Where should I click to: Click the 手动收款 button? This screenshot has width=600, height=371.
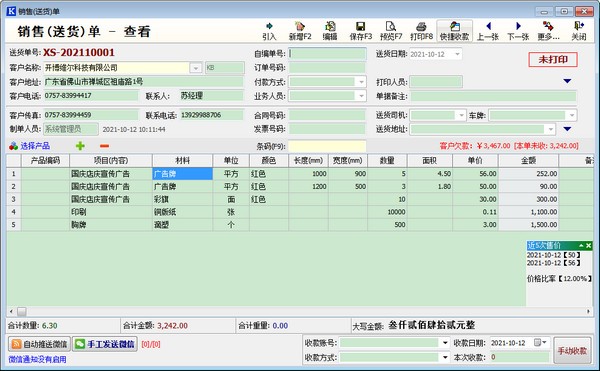click(x=572, y=350)
